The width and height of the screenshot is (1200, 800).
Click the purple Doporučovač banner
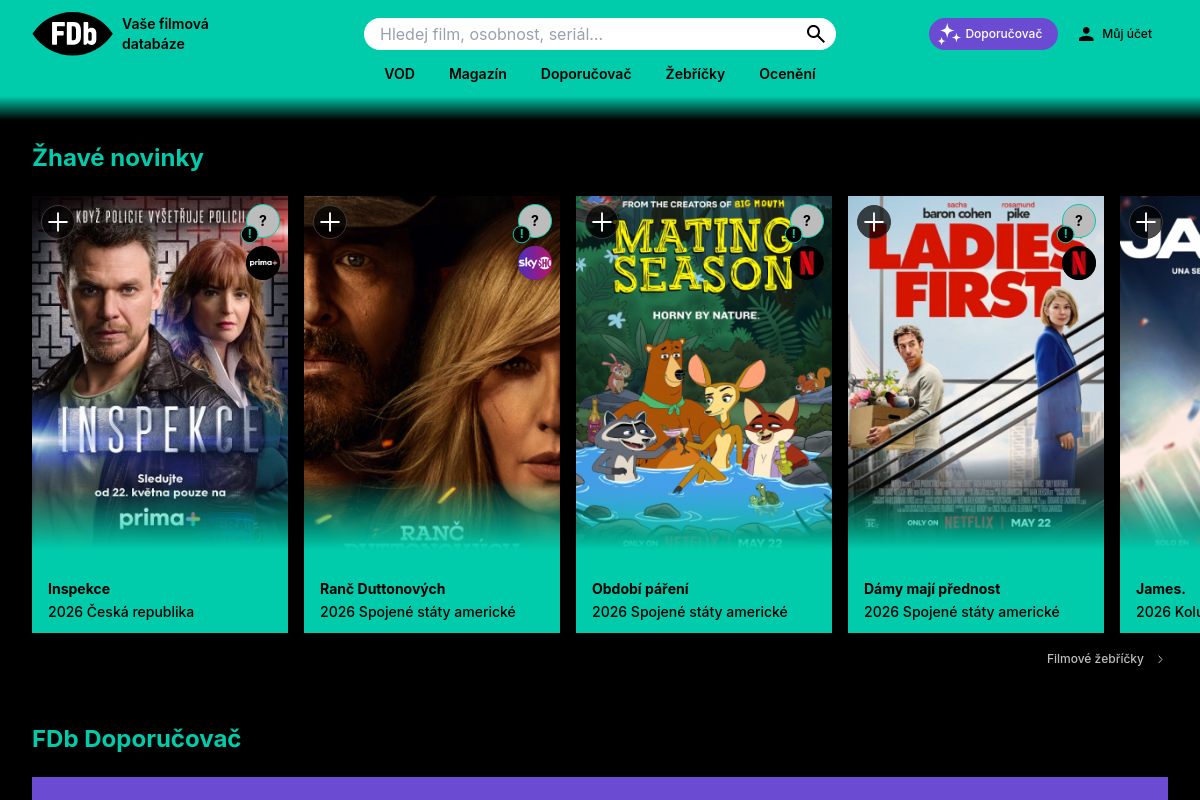pyautogui.click(x=600, y=788)
